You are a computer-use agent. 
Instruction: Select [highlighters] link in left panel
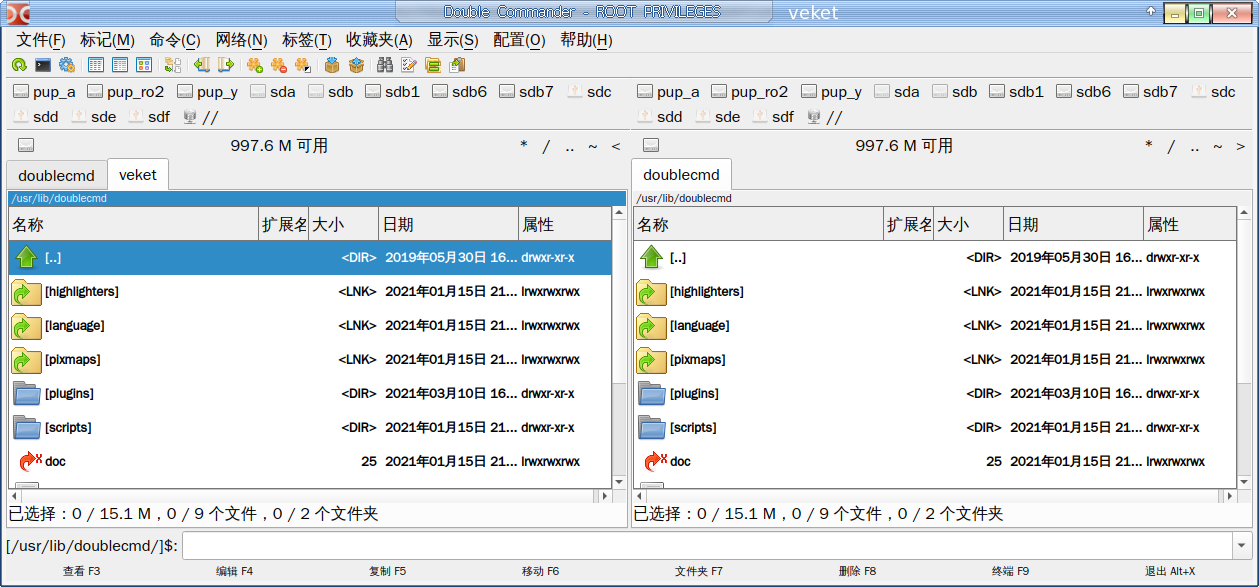click(x=310, y=292)
